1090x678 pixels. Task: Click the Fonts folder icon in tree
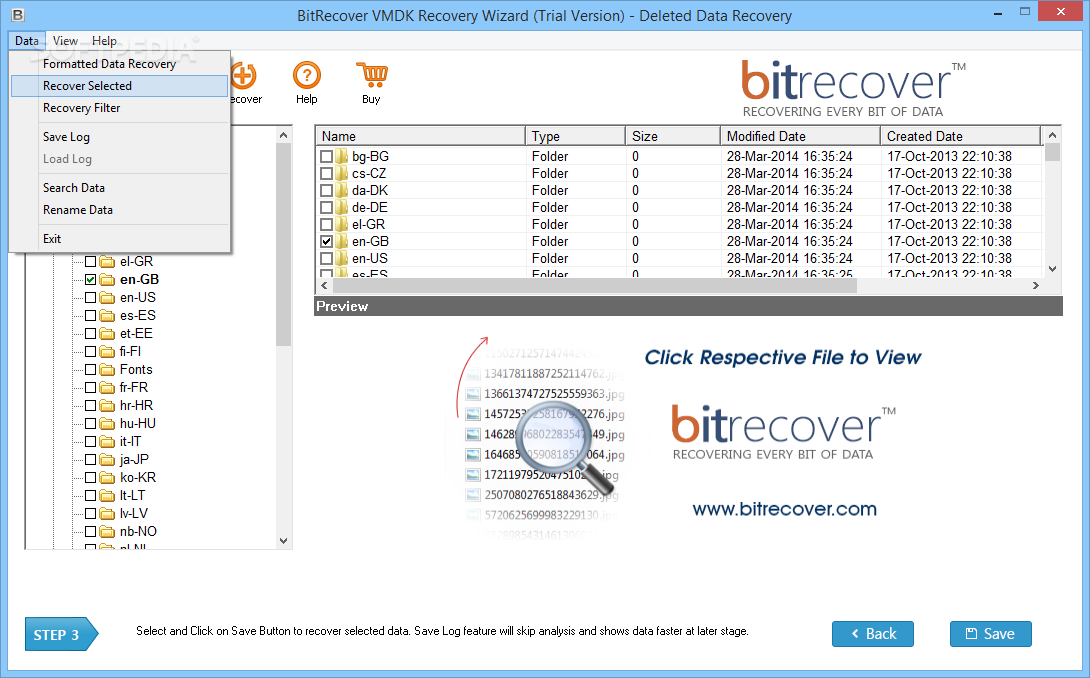point(107,369)
